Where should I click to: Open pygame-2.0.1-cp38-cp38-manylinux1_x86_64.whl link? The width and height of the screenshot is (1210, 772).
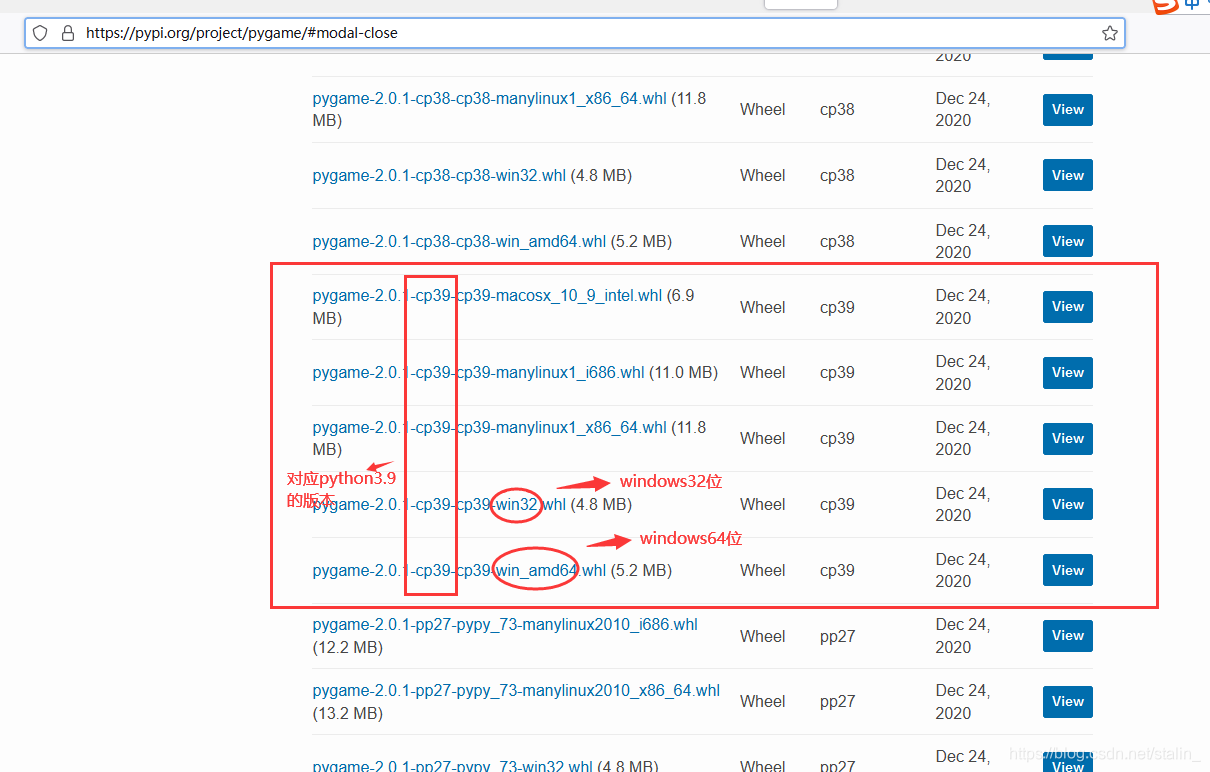489,98
